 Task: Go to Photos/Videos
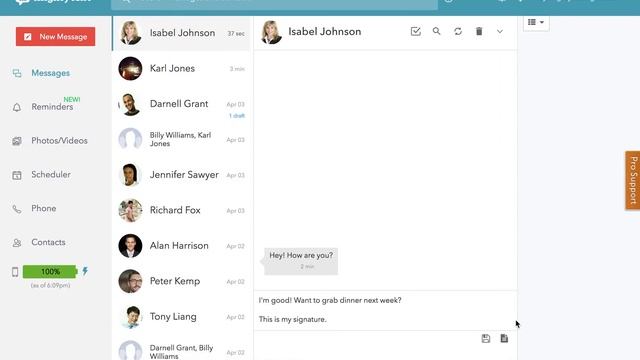pyautogui.click(x=60, y=141)
